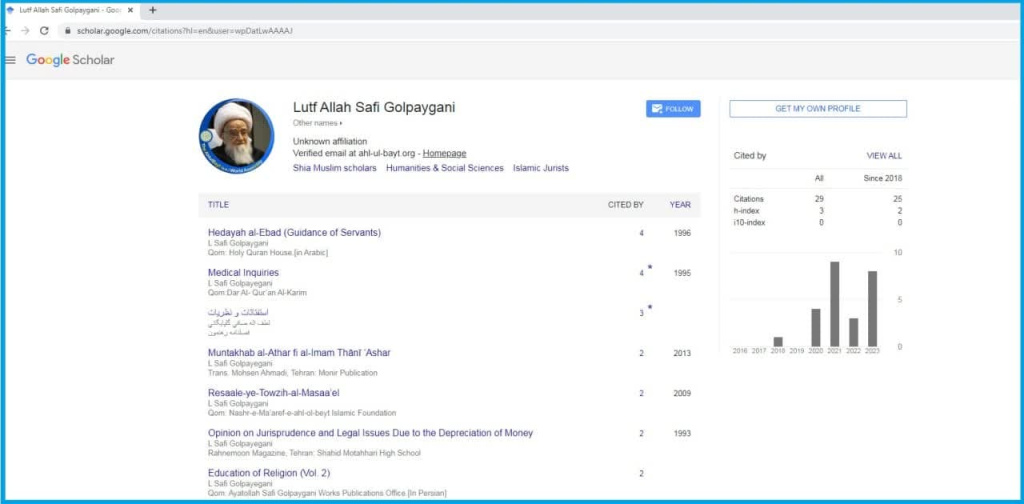Open the Hedayah al-Ebad article

pyautogui.click(x=294, y=233)
